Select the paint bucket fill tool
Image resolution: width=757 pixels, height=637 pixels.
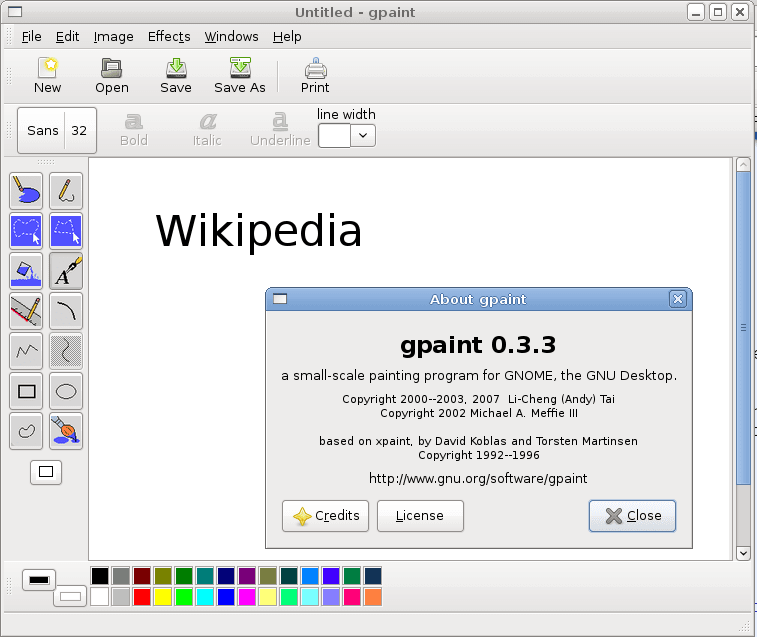(x=26, y=270)
